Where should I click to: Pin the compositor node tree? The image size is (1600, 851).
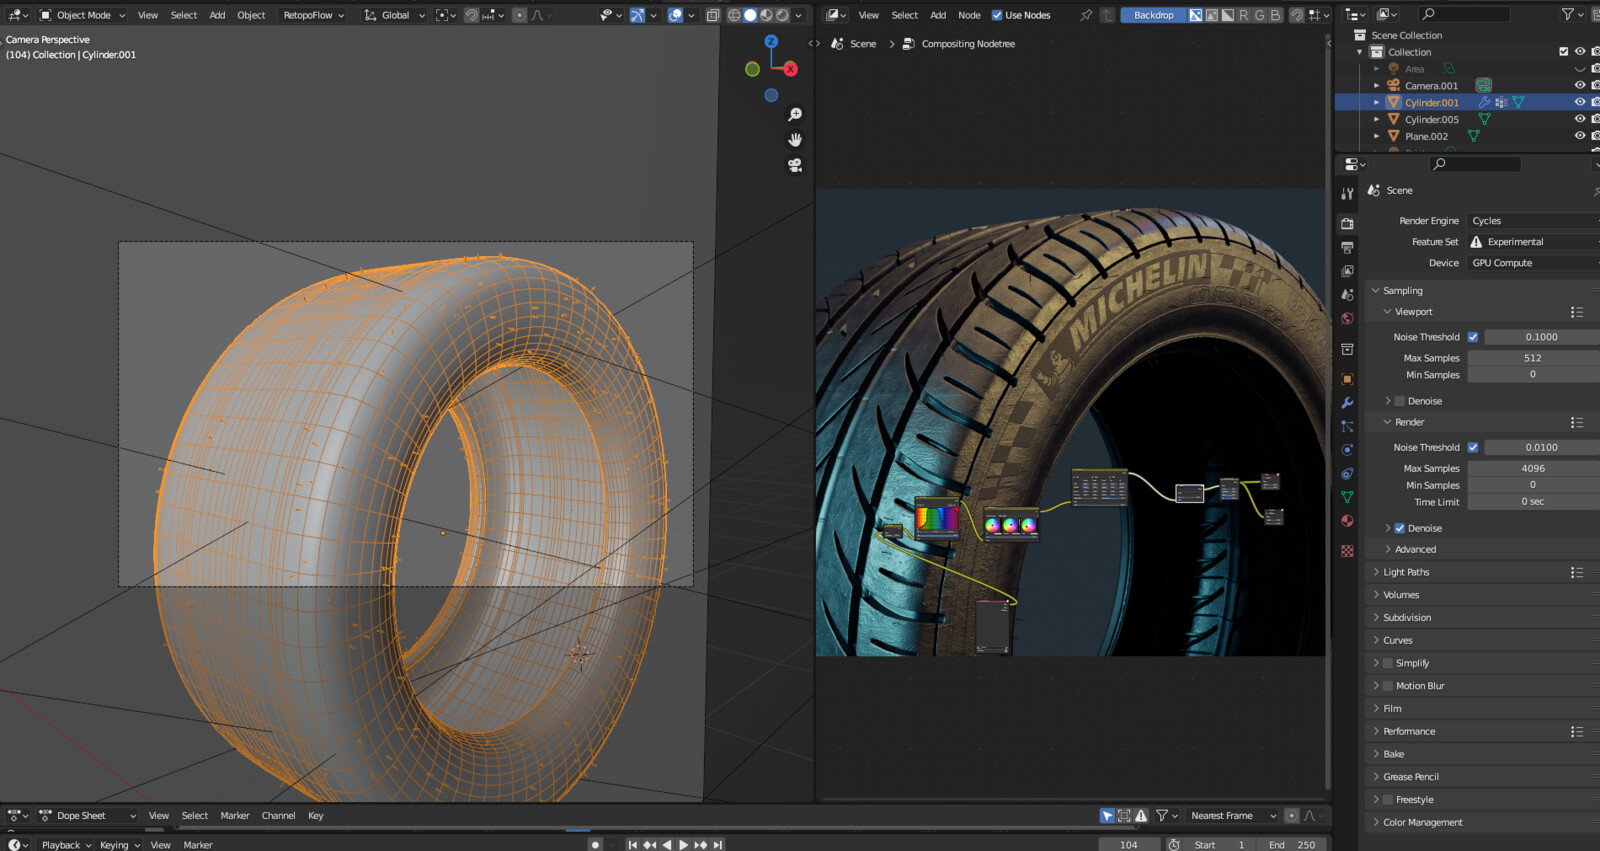pyautogui.click(x=1086, y=15)
